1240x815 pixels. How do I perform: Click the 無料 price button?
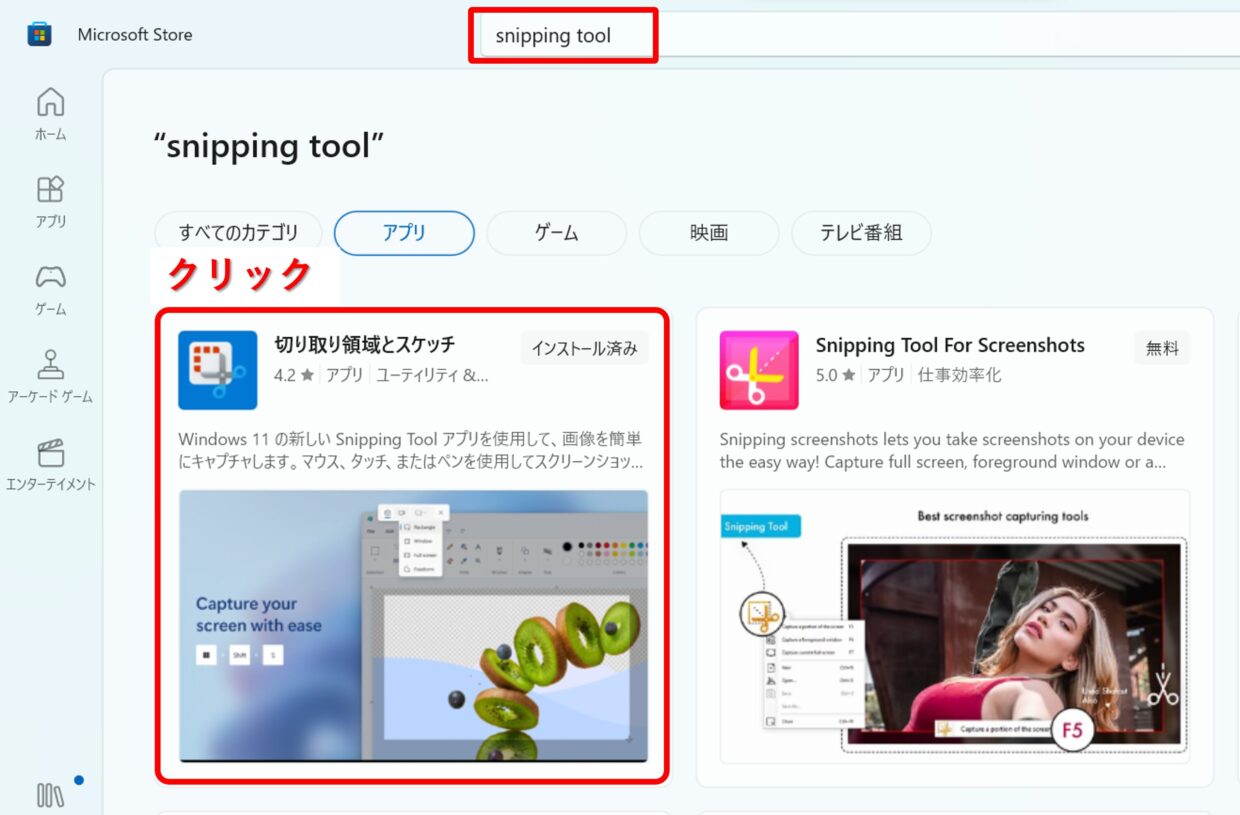coord(1162,348)
